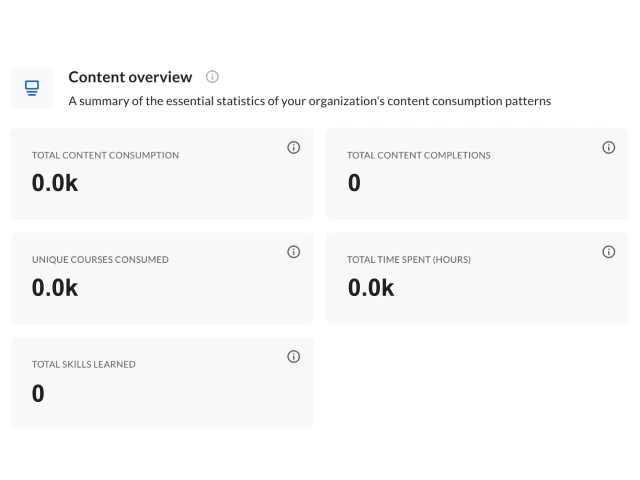Select the Content overview heading
Viewport: 640px width, 480px height.
tap(130, 77)
